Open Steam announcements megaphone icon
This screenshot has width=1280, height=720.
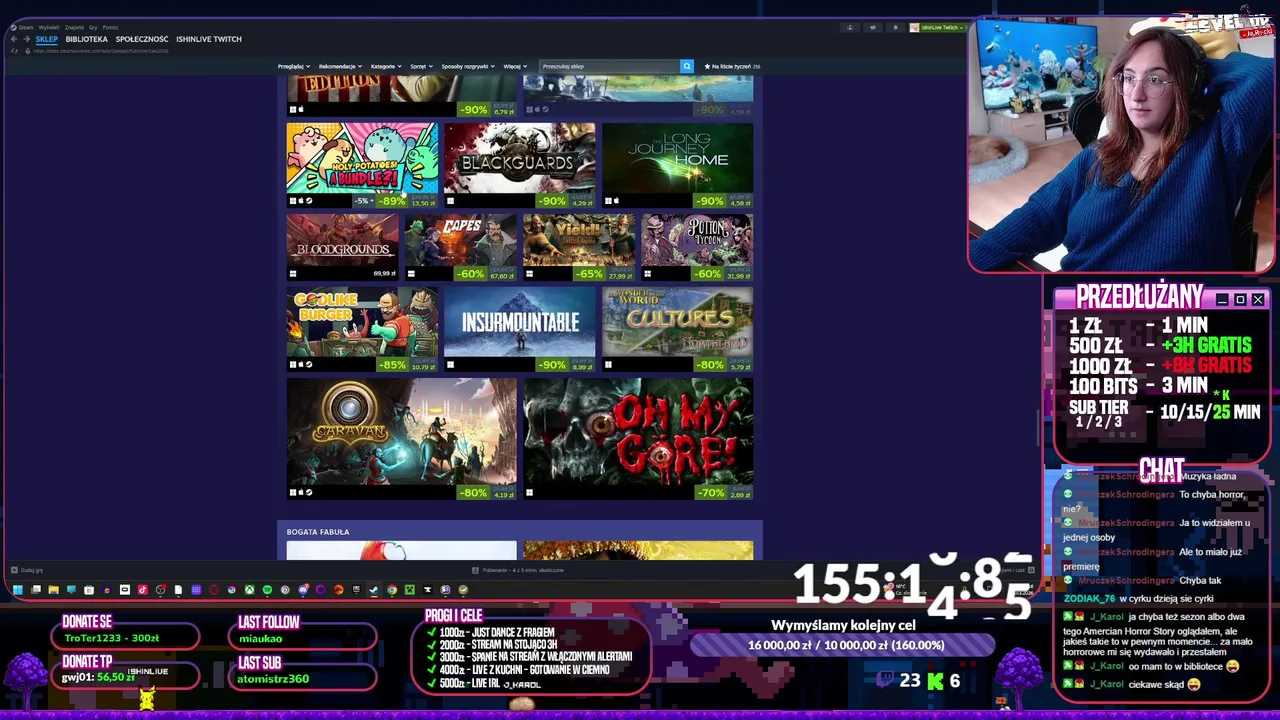pyautogui.click(x=873, y=28)
